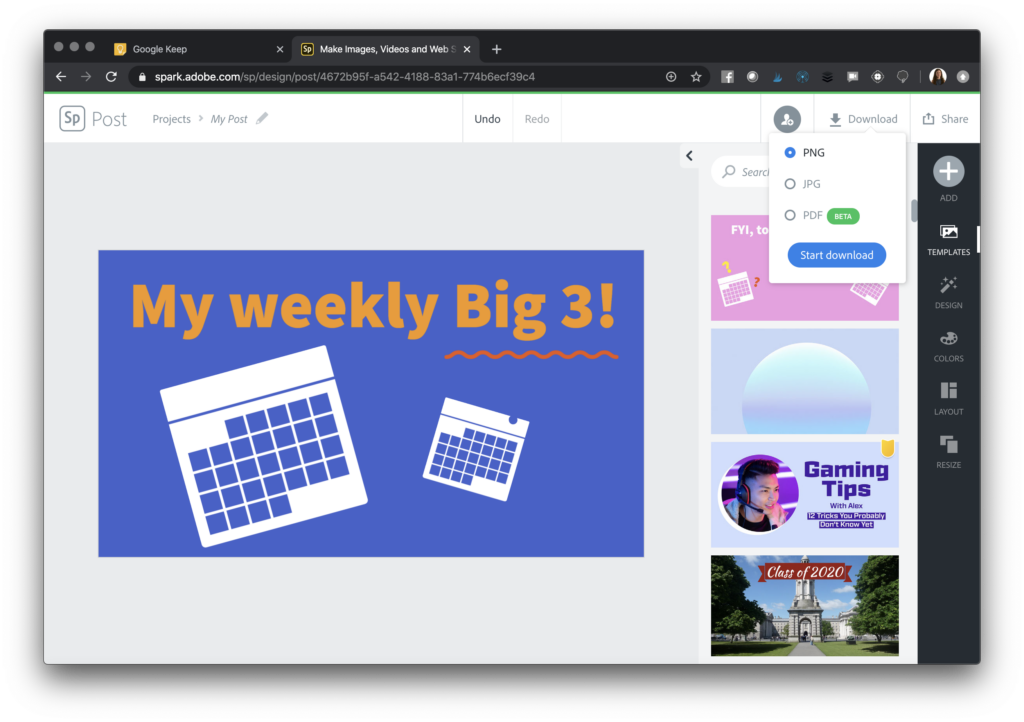Collapse the templates panel with the chevron
This screenshot has width=1024, height=722.
click(x=689, y=156)
